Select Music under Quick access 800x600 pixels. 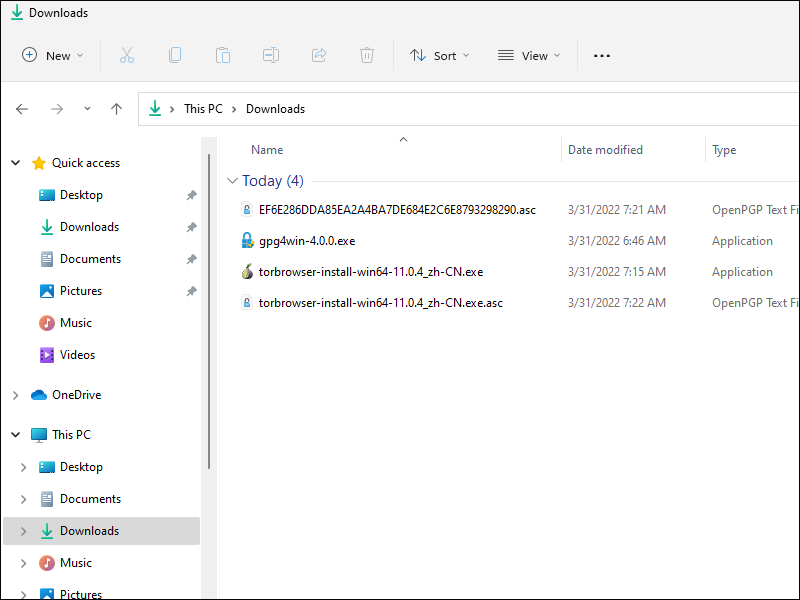pyautogui.click(x=75, y=323)
